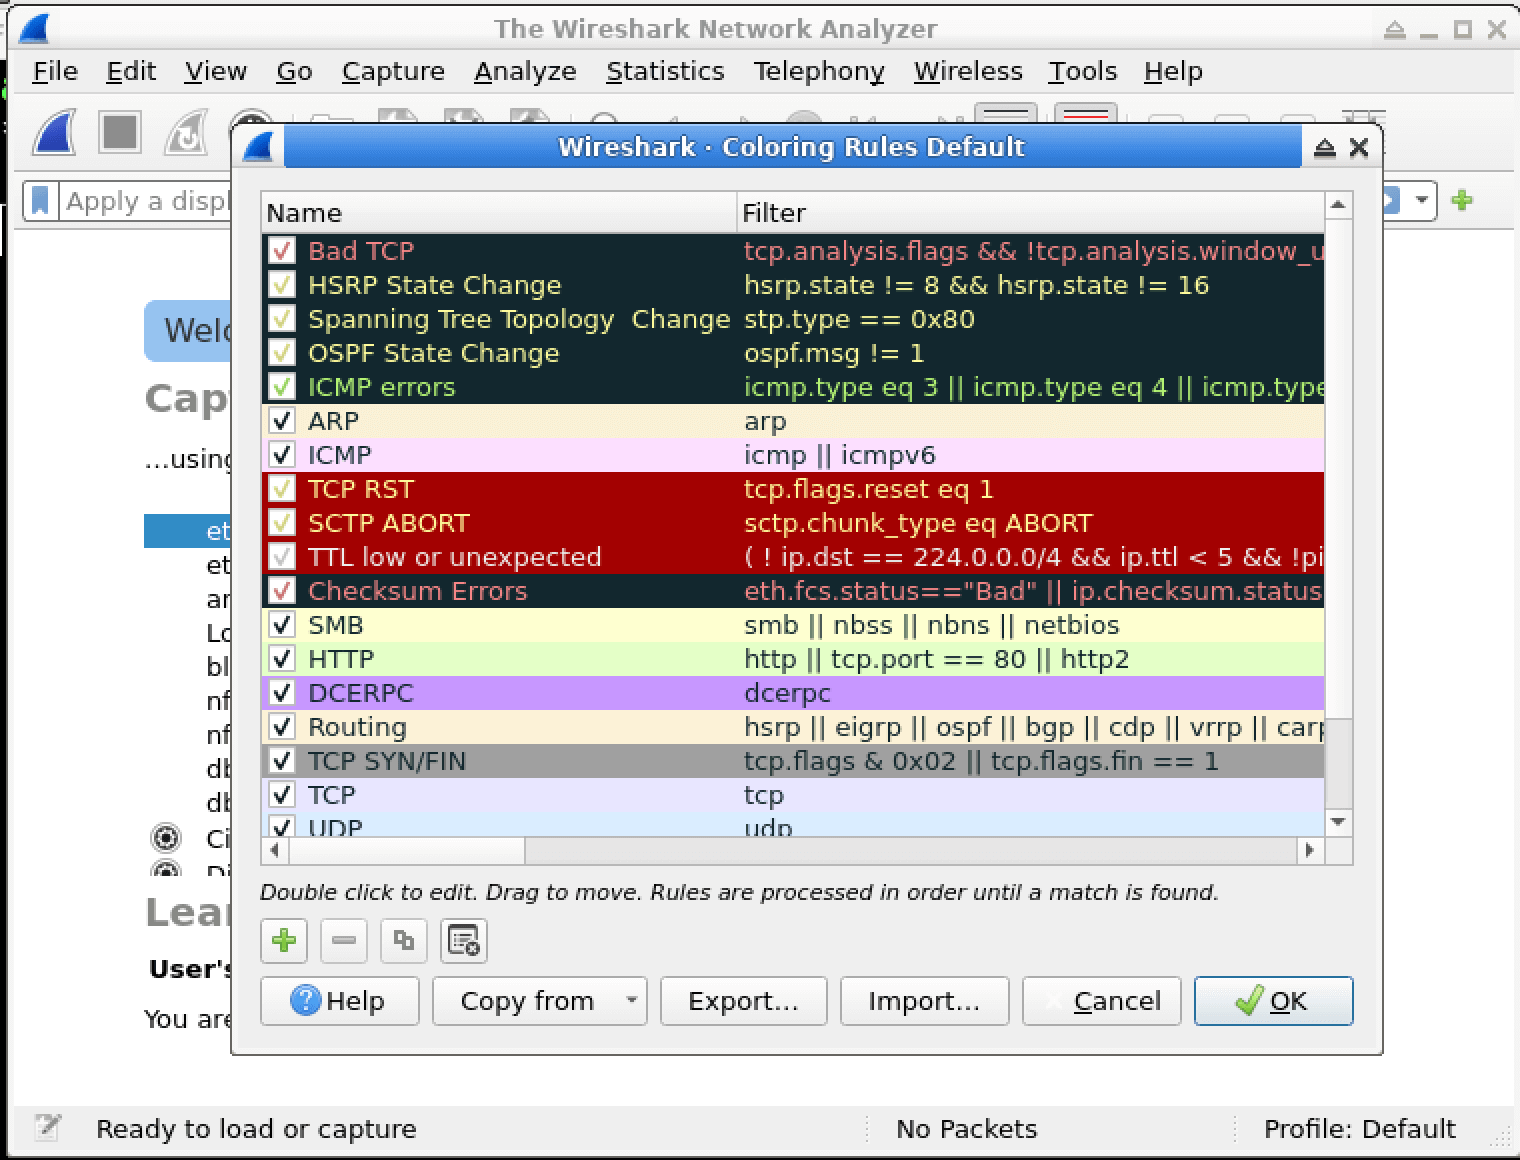Click the duplicate coloring rule icon
Screen dimensions: 1520x1160
[403, 941]
